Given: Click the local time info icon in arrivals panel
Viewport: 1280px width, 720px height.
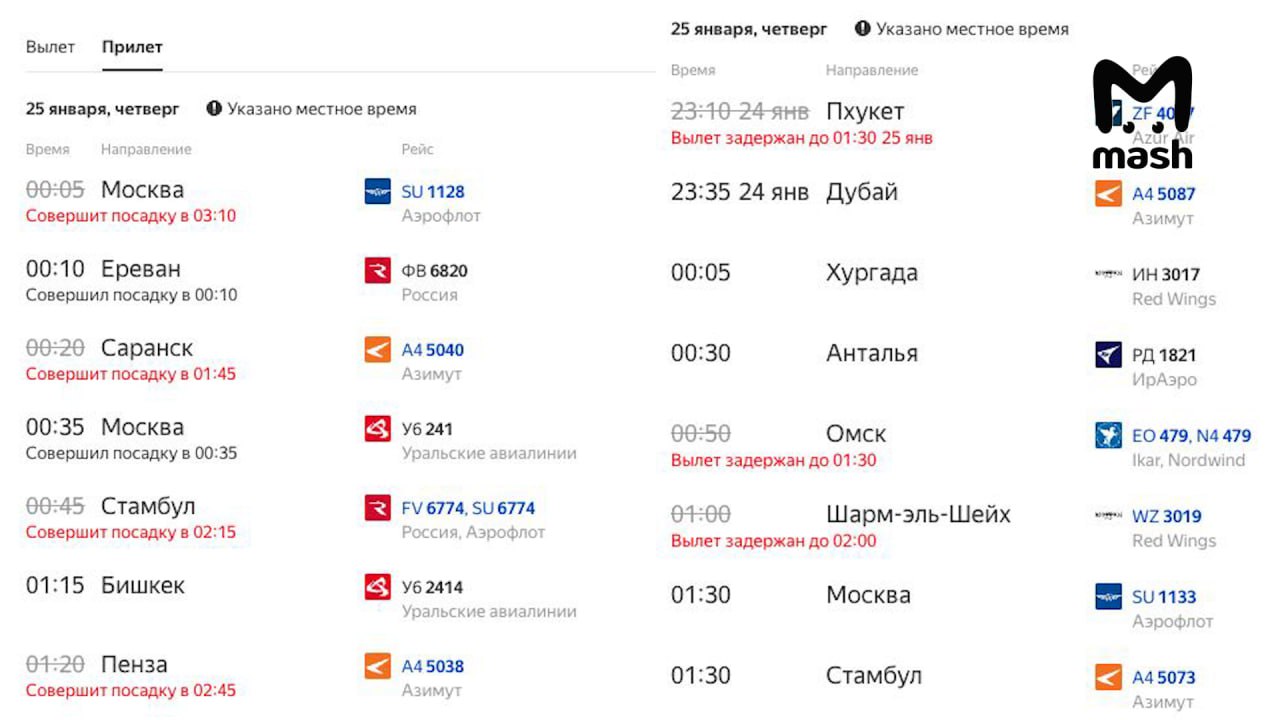Looking at the screenshot, I should (x=214, y=108).
